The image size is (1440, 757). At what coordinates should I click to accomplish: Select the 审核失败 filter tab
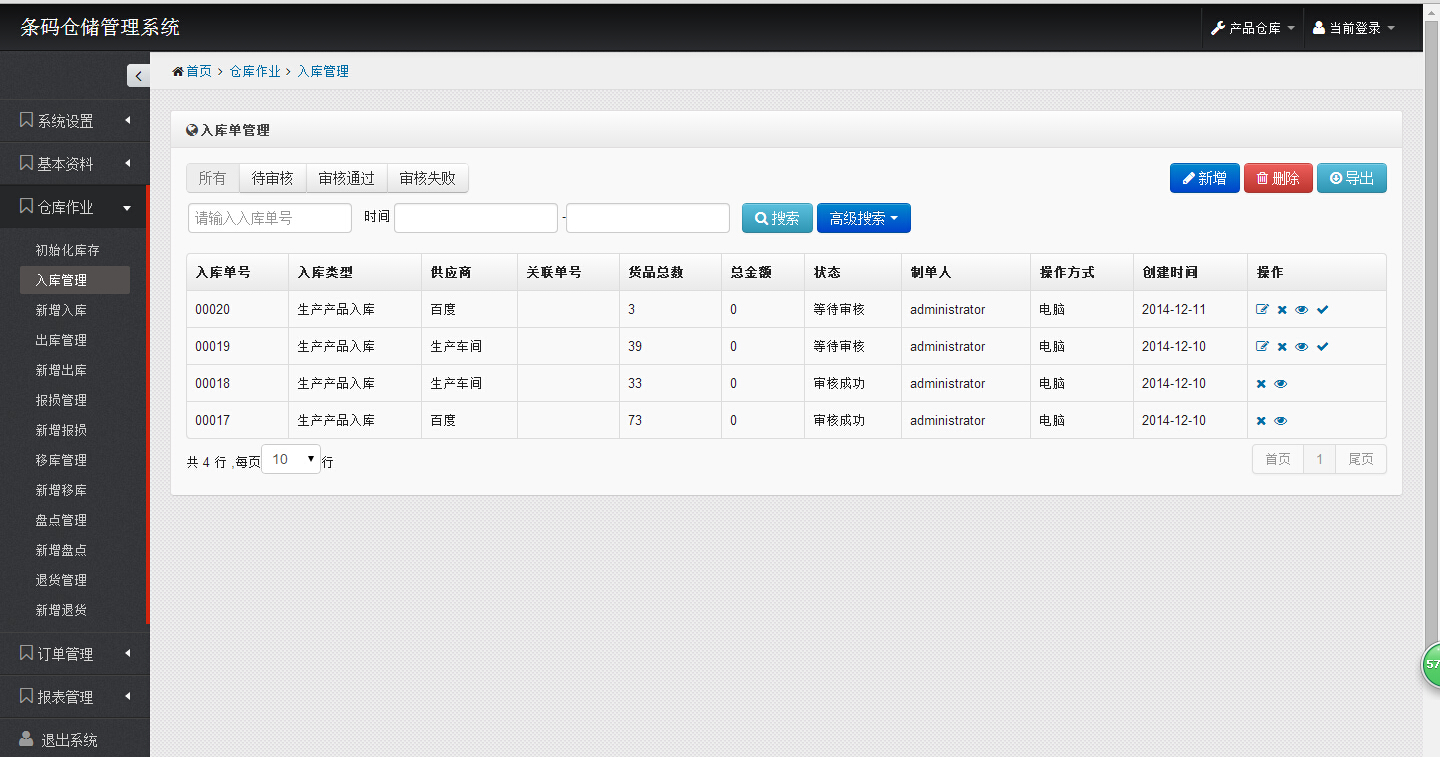427,178
